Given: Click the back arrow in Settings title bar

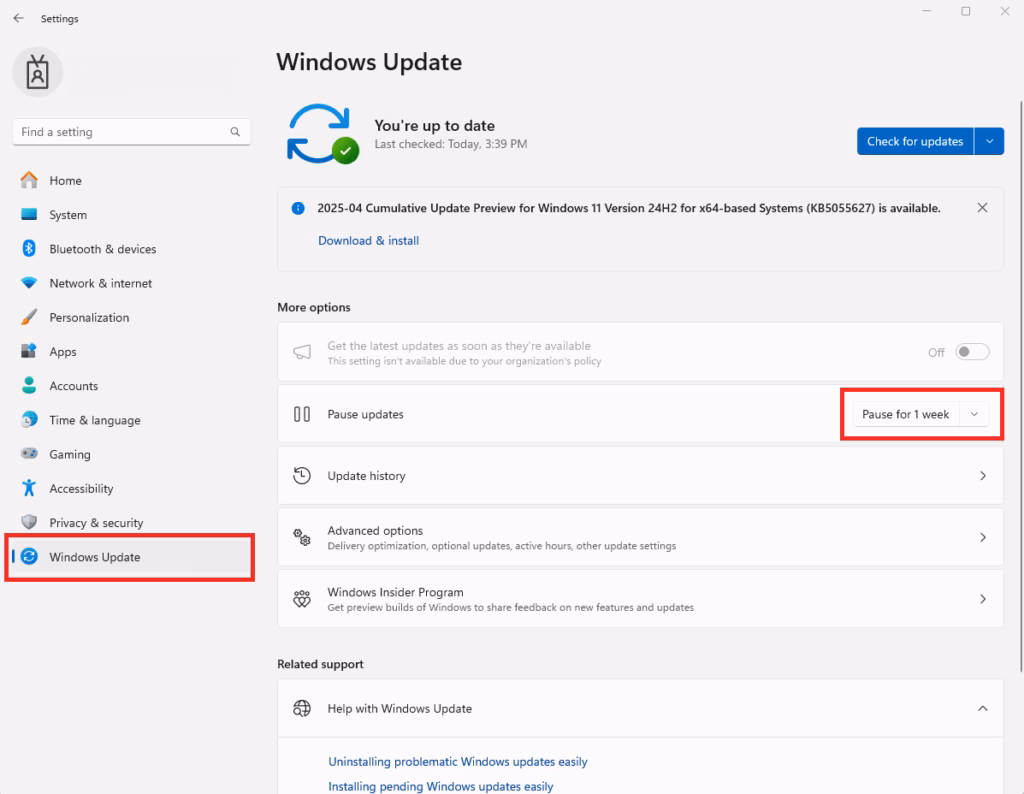Looking at the screenshot, I should (18, 18).
